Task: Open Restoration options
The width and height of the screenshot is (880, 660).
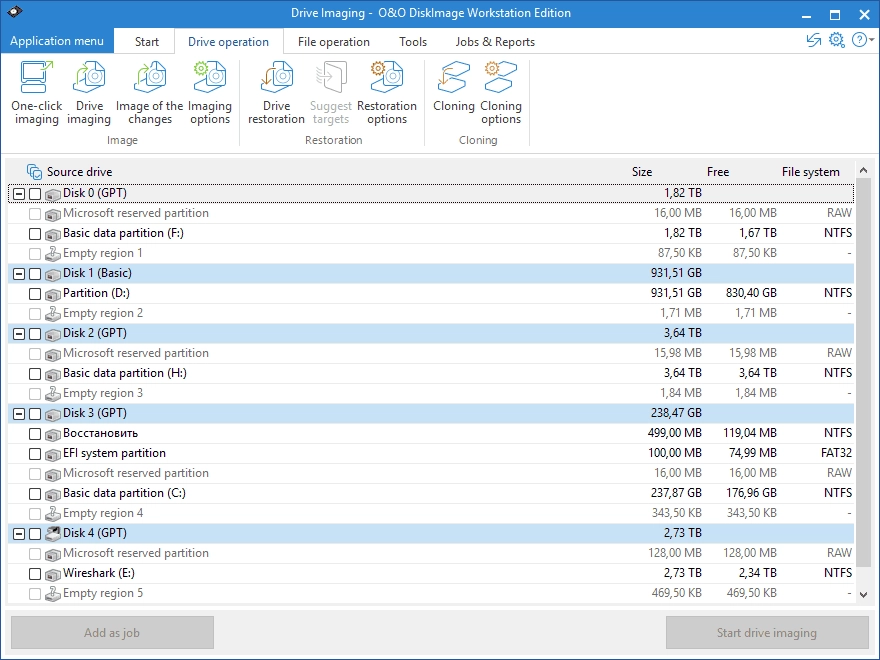Action: click(387, 93)
